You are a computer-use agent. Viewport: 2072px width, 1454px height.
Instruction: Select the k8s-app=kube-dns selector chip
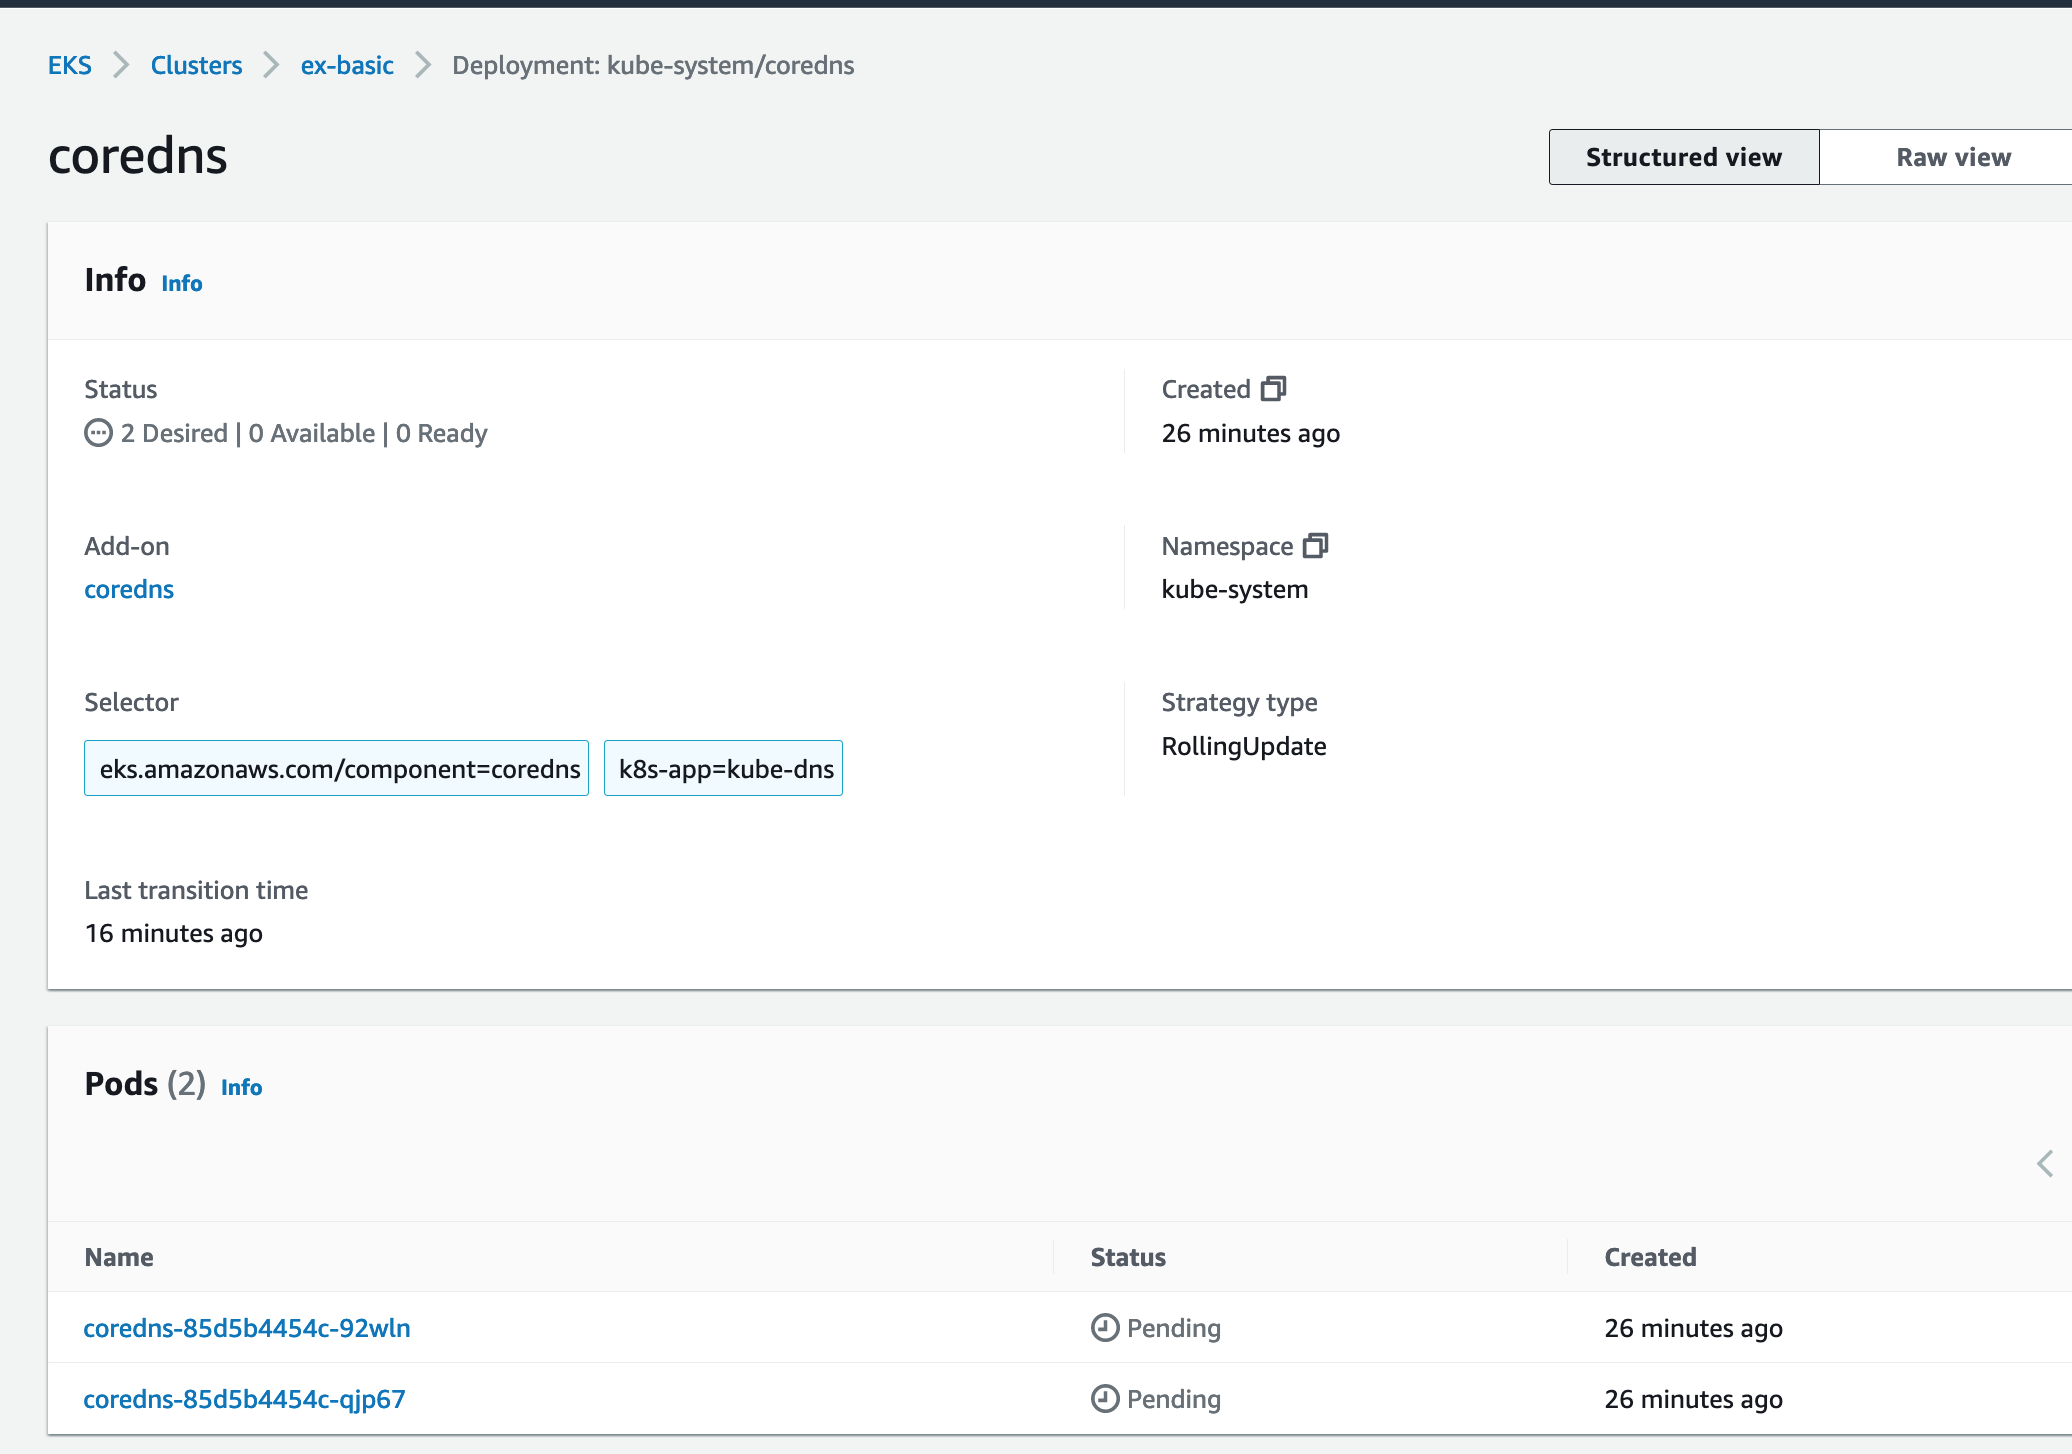click(723, 768)
